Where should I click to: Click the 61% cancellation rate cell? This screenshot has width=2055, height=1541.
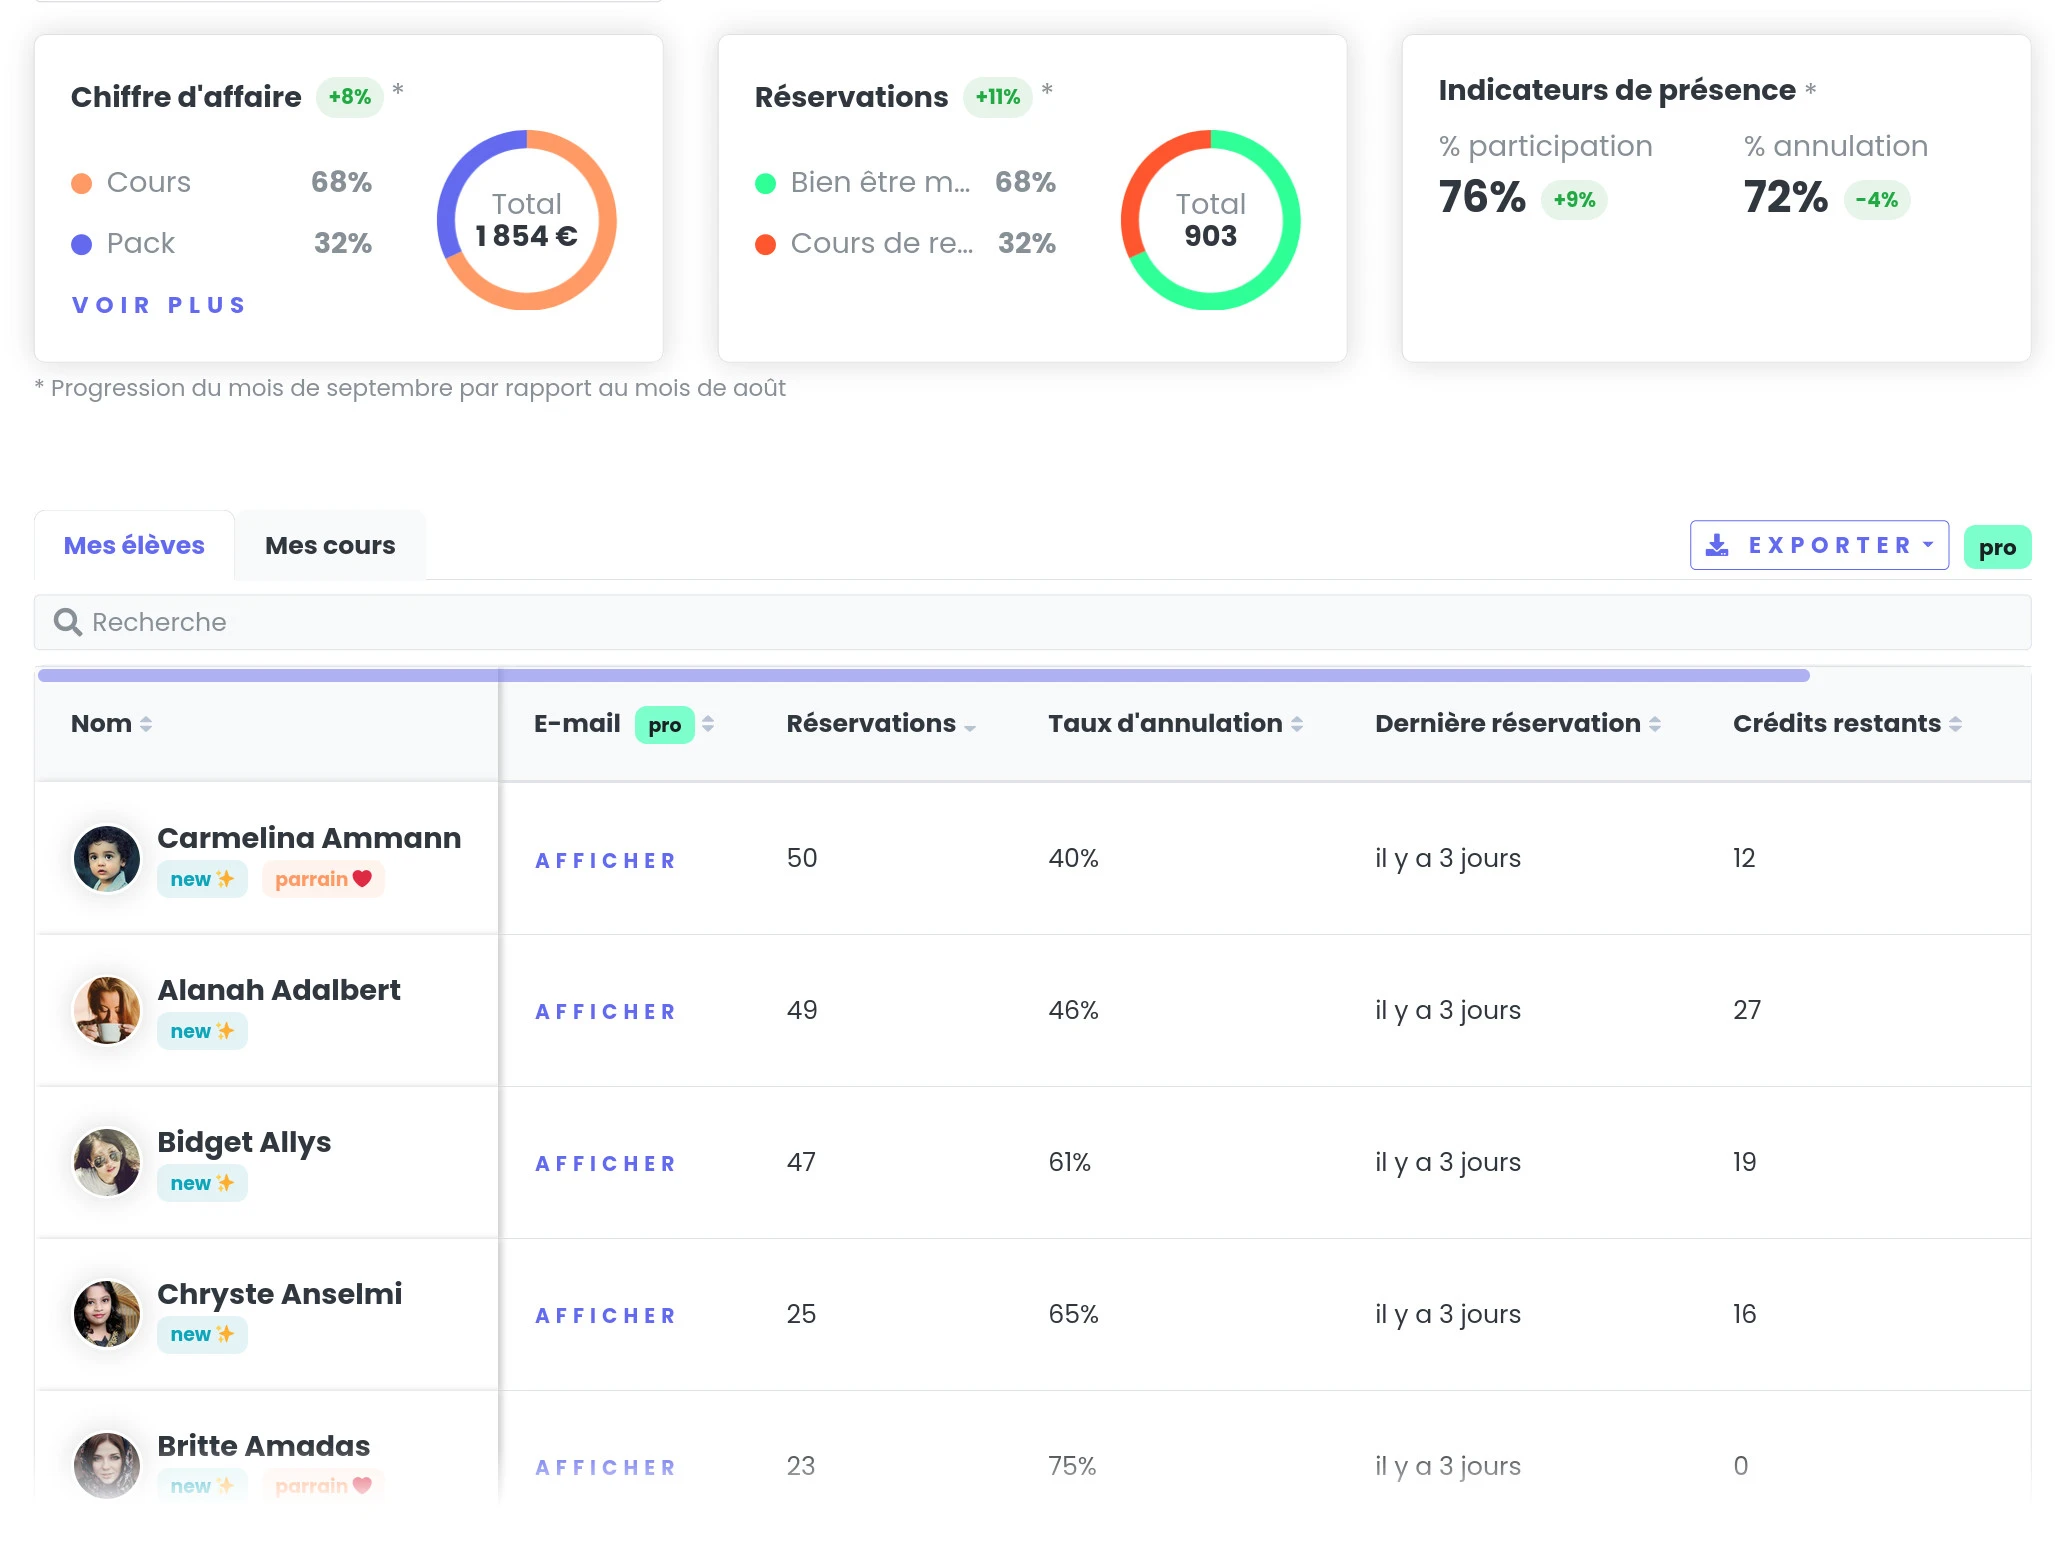(1069, 1162)
